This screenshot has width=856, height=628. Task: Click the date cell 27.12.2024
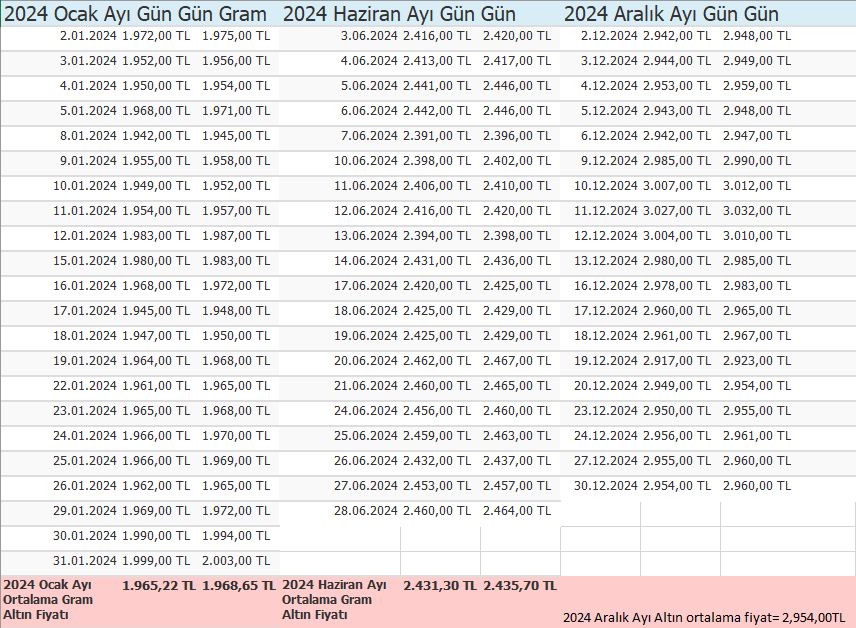coord(606,461)
